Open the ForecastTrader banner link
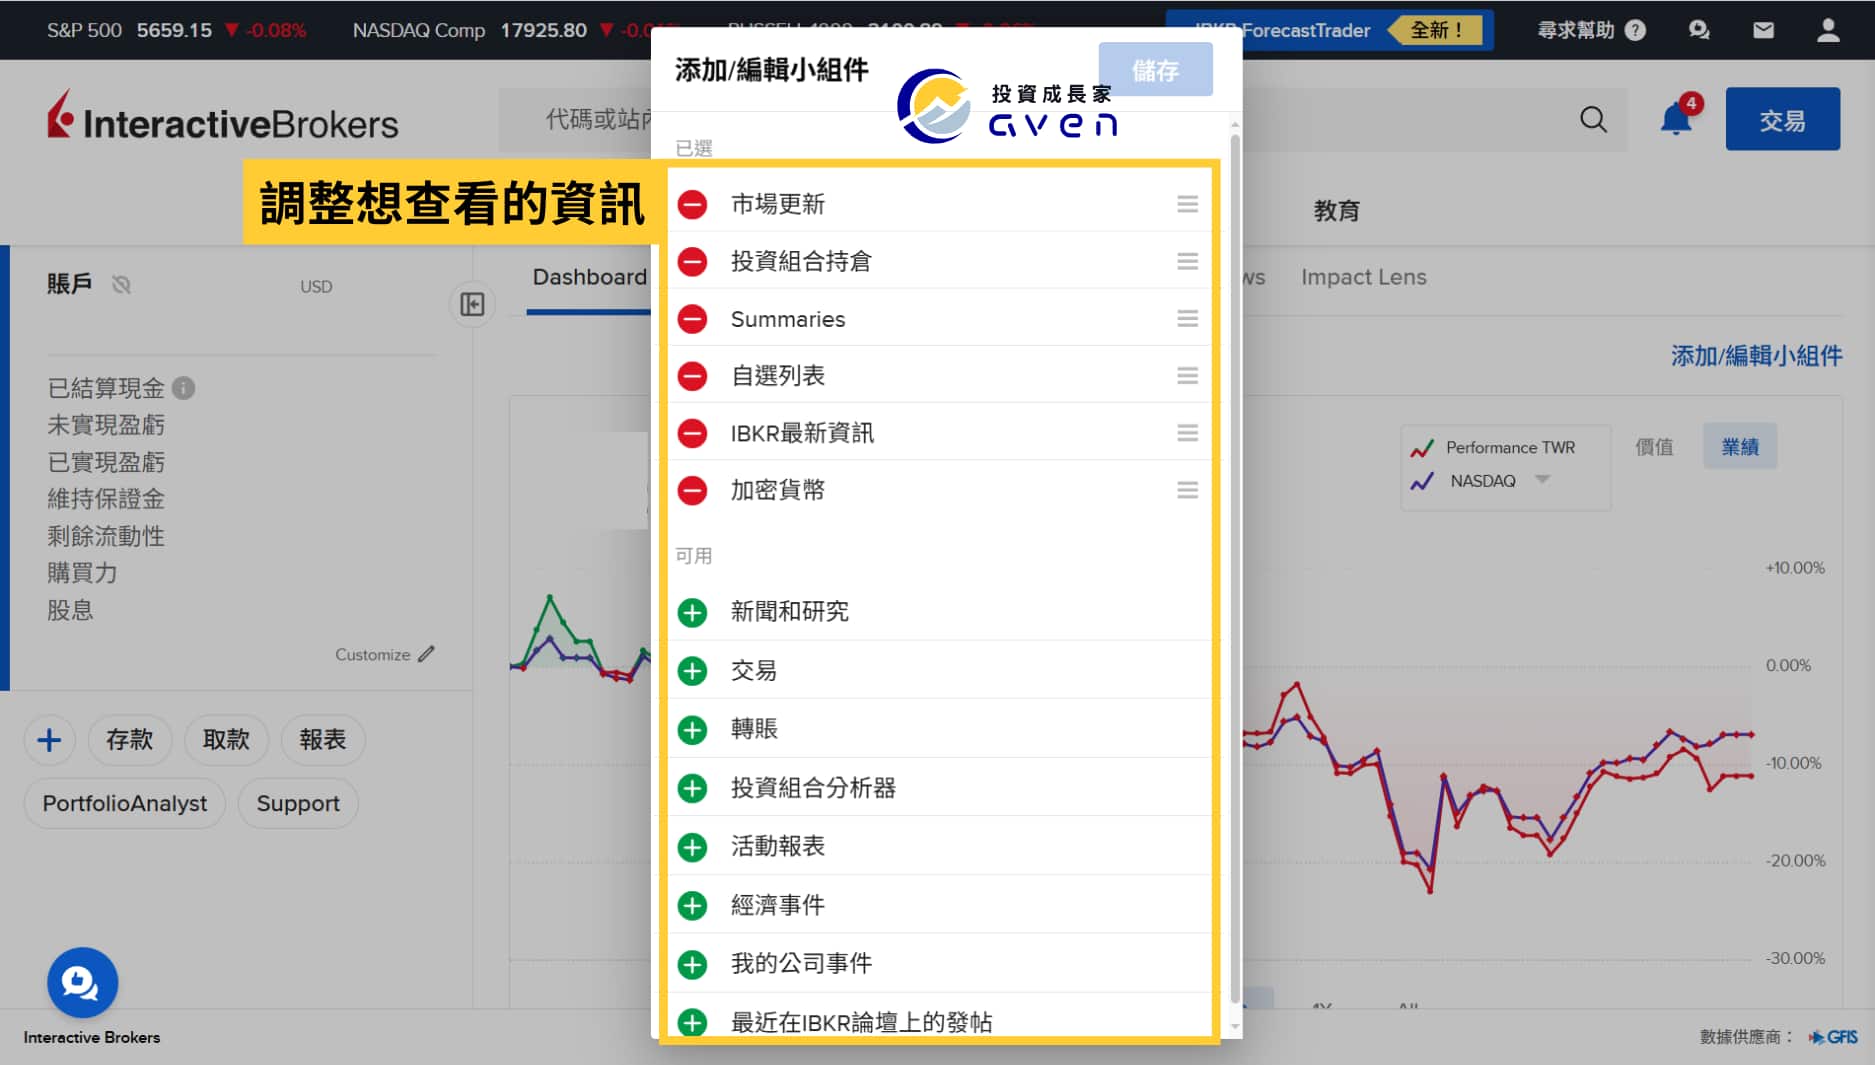This screenshot has width=1875, height=1065. [1330, 30]
